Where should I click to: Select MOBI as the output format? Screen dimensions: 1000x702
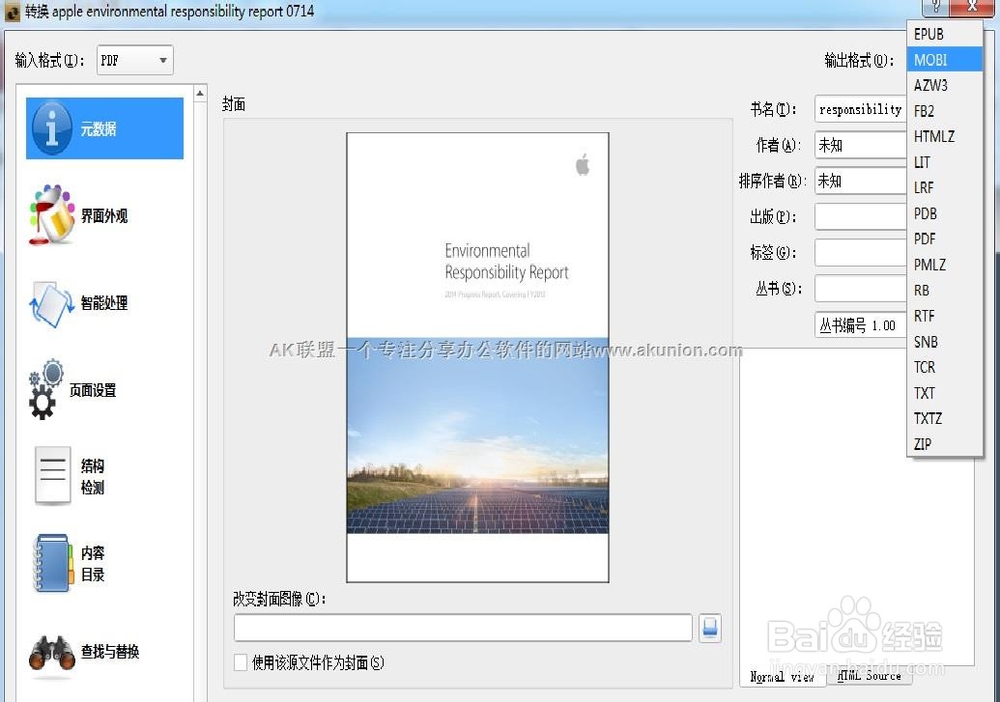[930, 59]
